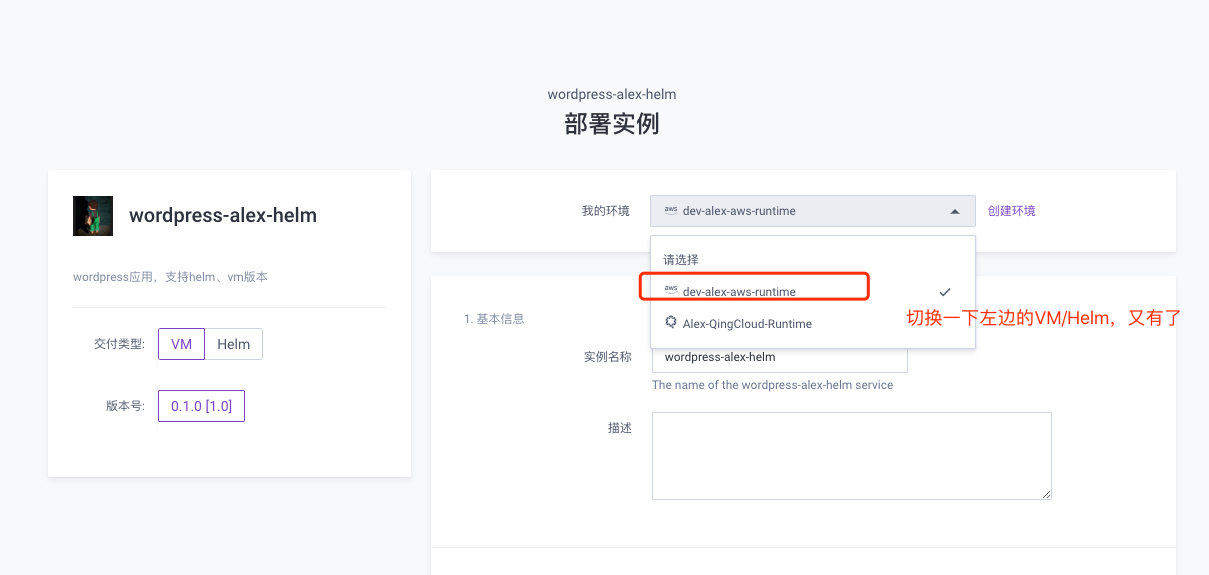
Task: Select Alex-QingCloud-Runtime option
Action: pyautogui.click(x=812, y=324)
